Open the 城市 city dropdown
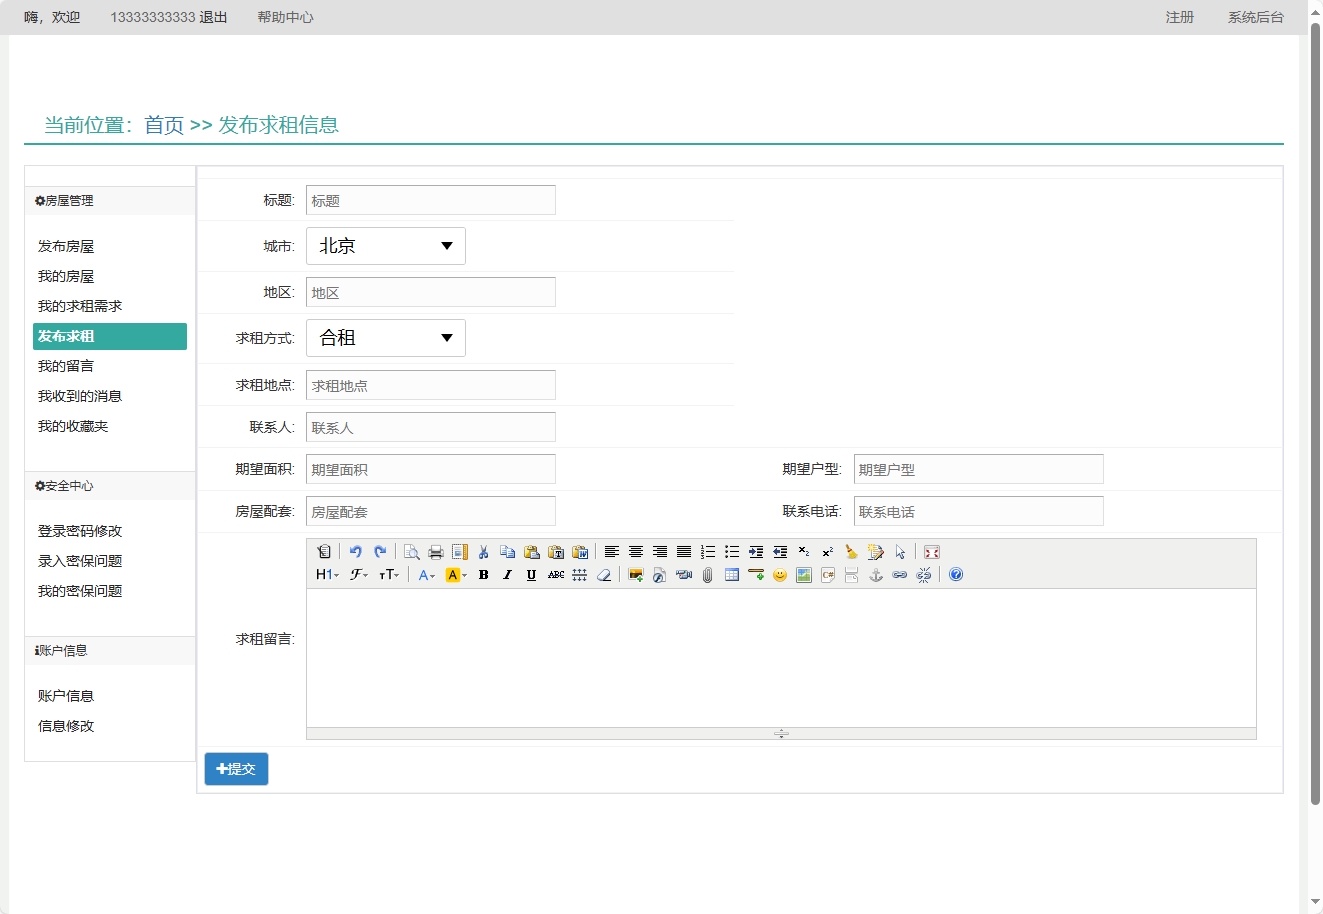The width and height of the screenshot is (1323, 914). coord(385,246)
